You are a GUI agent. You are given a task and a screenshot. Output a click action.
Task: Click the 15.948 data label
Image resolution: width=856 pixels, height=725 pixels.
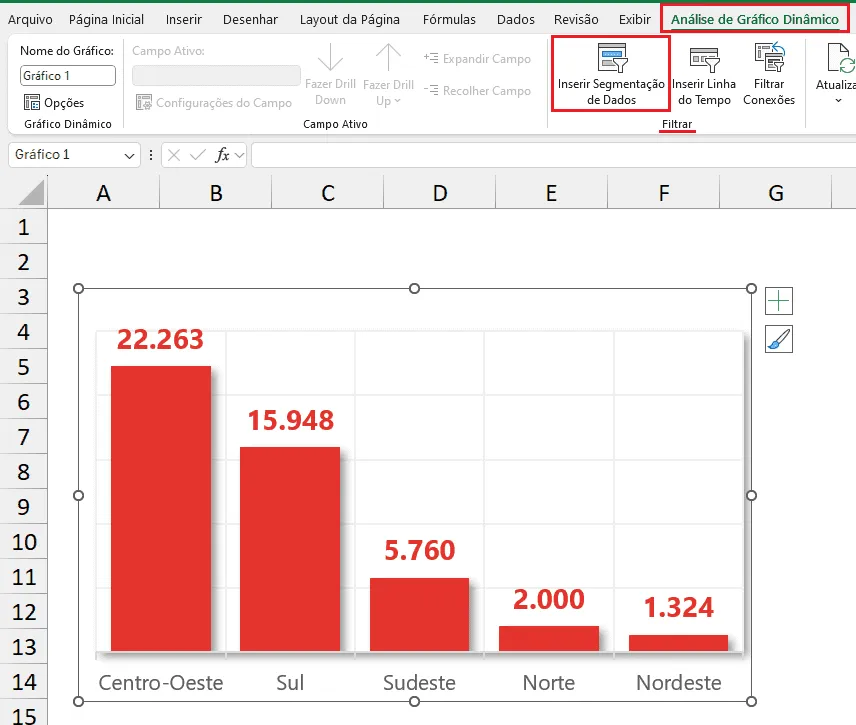[290, 420]
